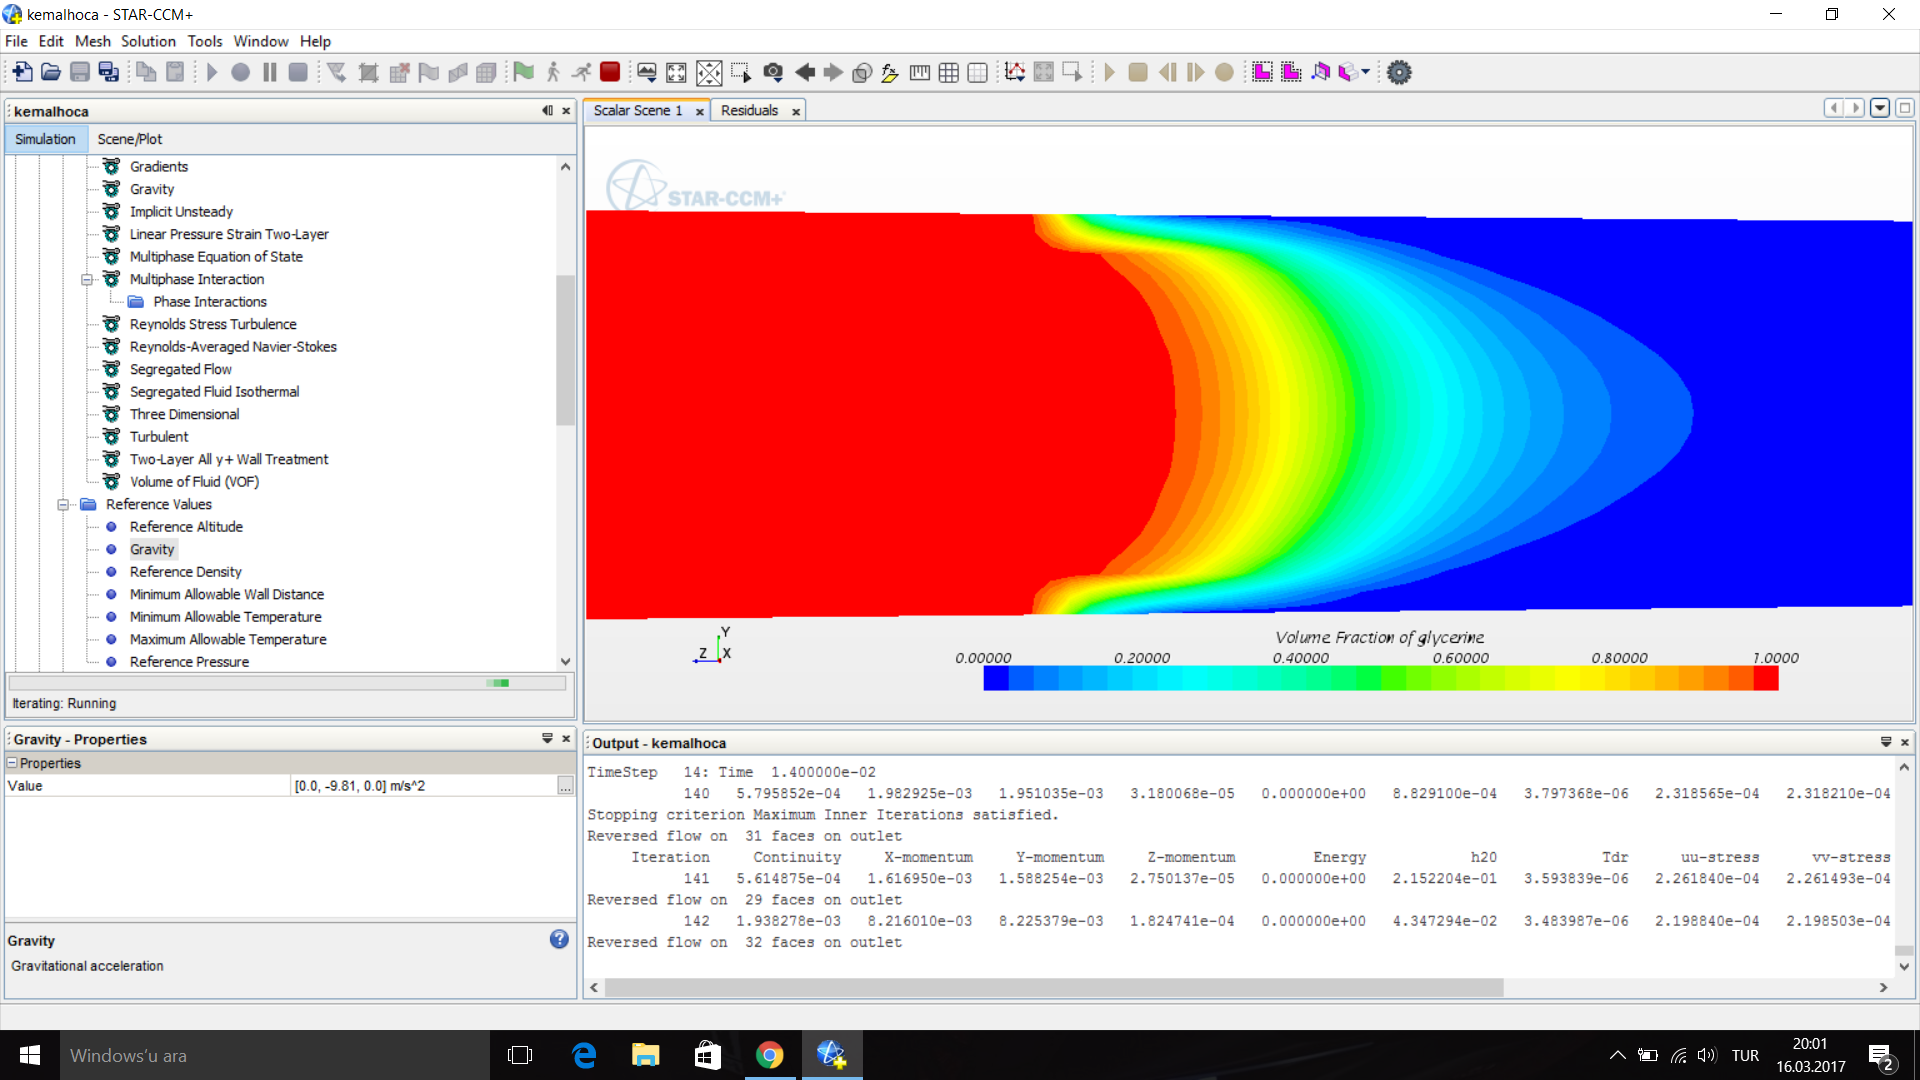Viewport: 1920px width, 1080px height.
Task: Click the fx field function icon
Action: point(890,72)
